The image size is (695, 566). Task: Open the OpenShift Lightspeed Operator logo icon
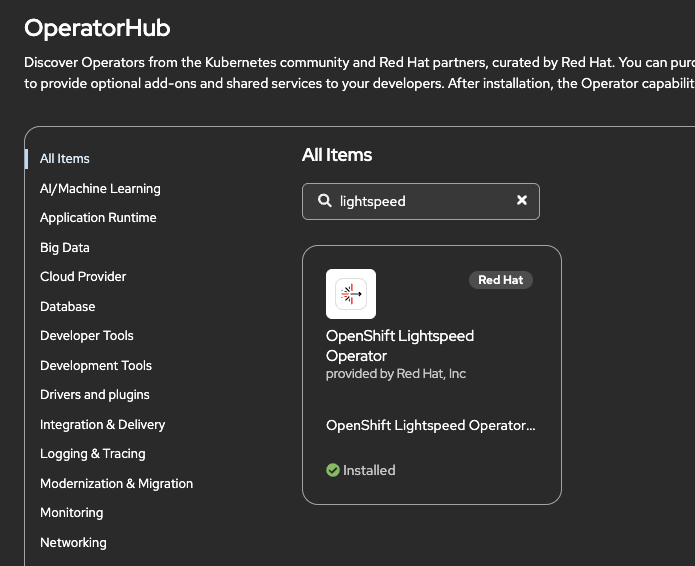click(351, 294)
